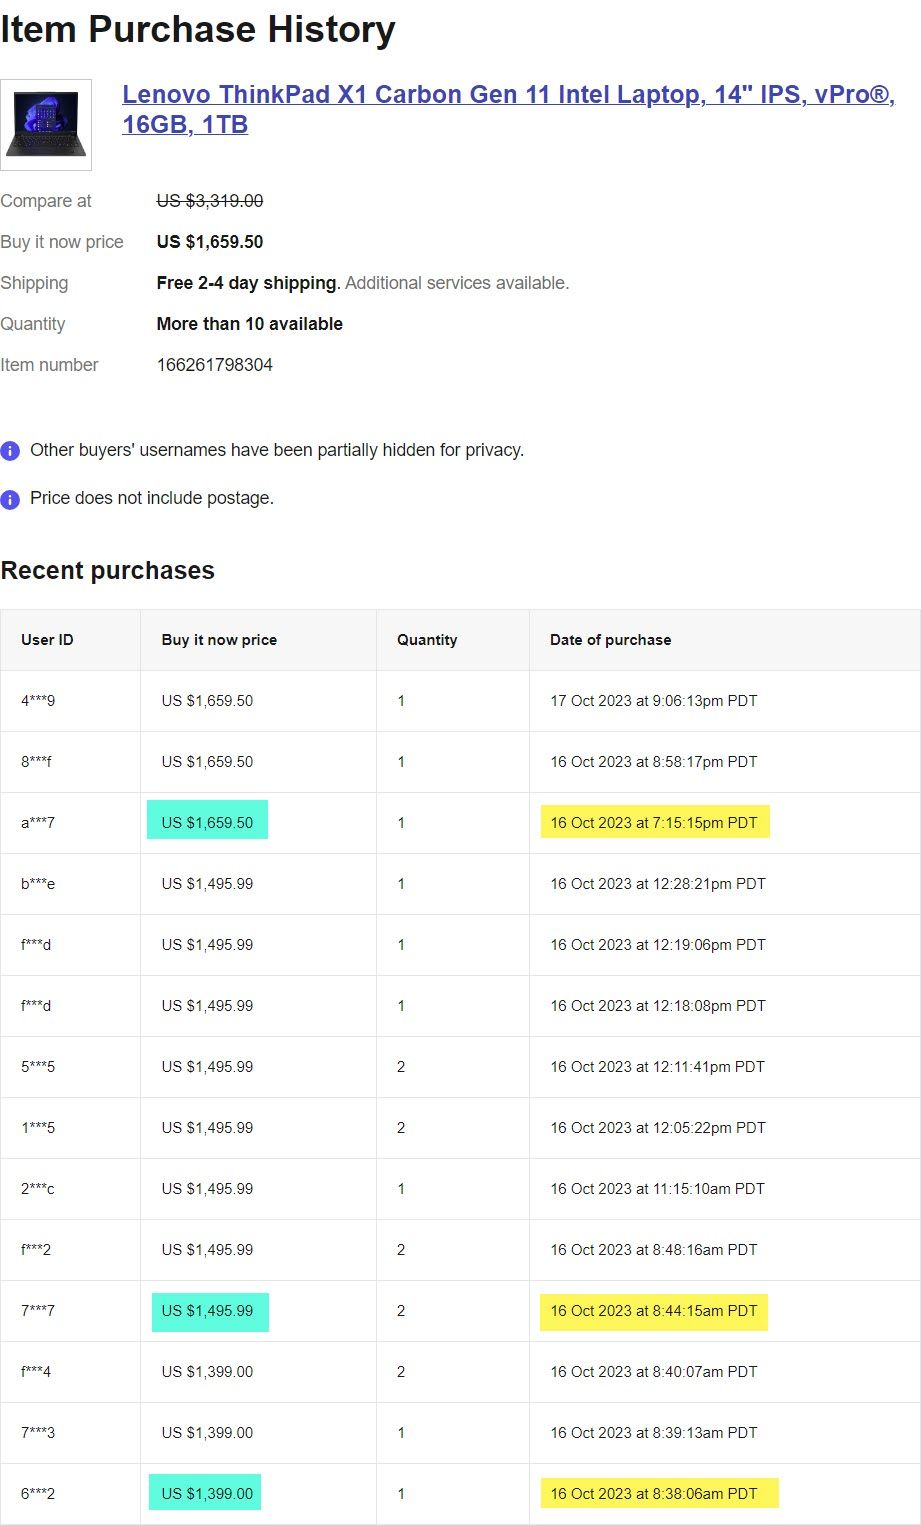Image resolution: width=921 pixels, height=1525 pixels.
Task: Click user ID f***4
Action: [36, 1372]
